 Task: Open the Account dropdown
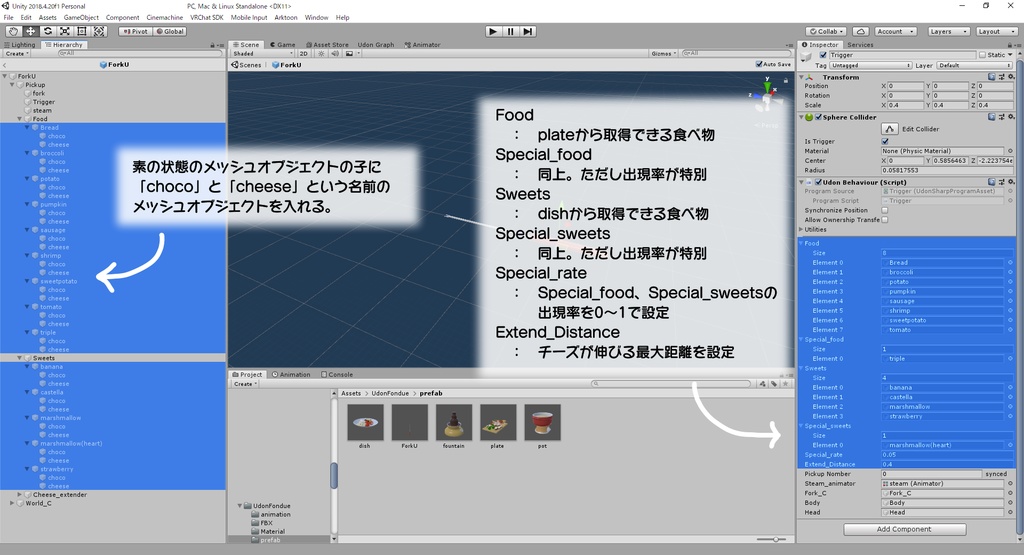[895, 31]
